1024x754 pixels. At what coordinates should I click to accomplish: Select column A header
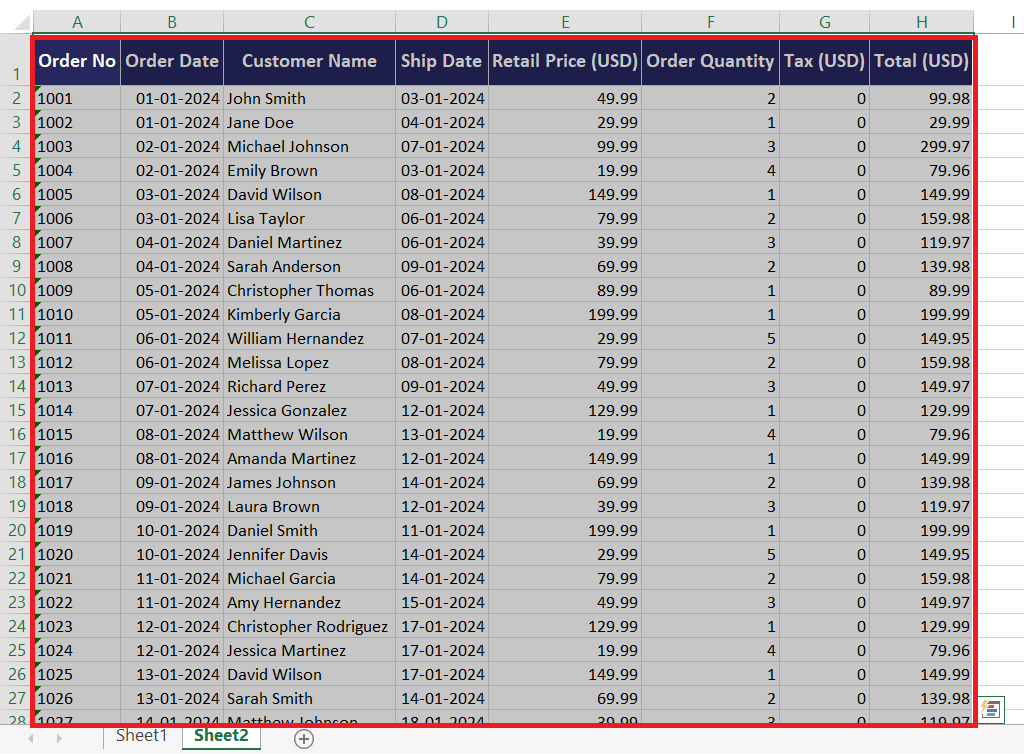click(77, 22)
